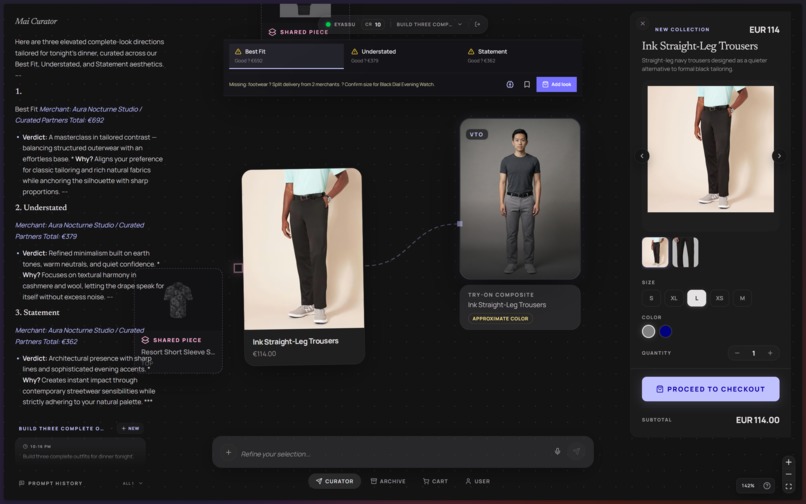Switch to the Best Fit tab
806x504 pixels.
tap(286, 56)
